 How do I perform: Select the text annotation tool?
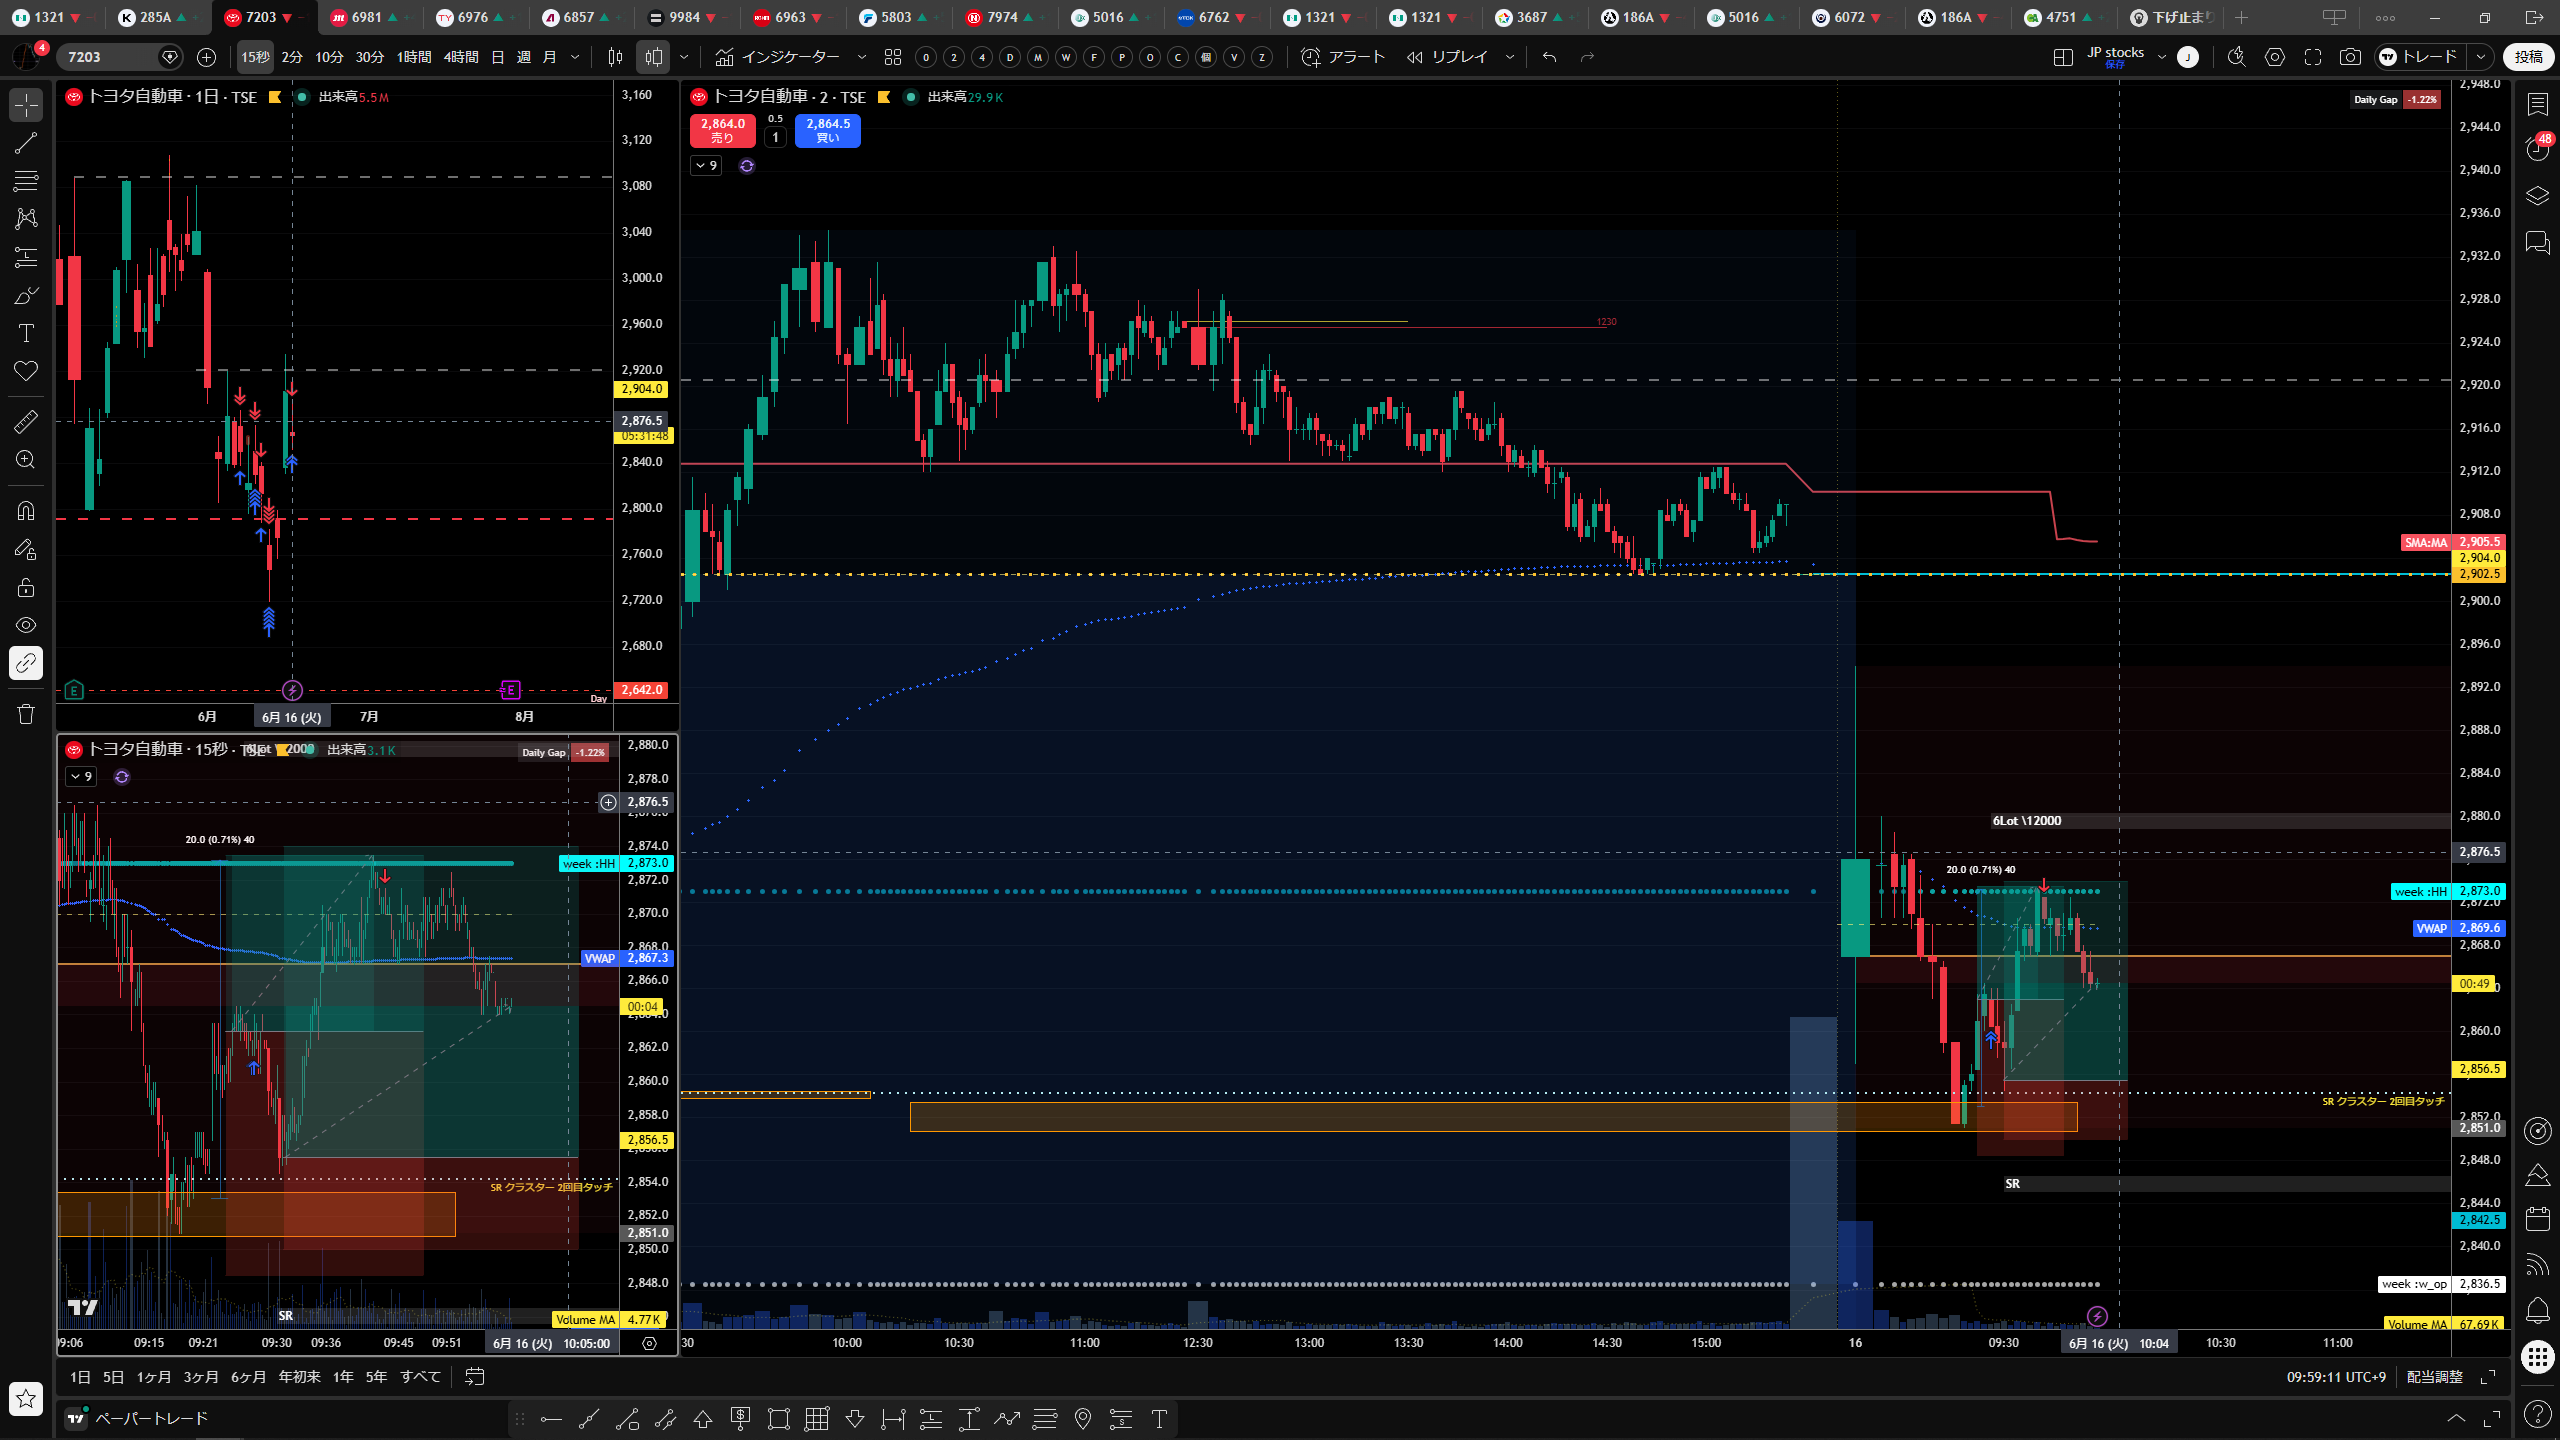coord(26,333)
